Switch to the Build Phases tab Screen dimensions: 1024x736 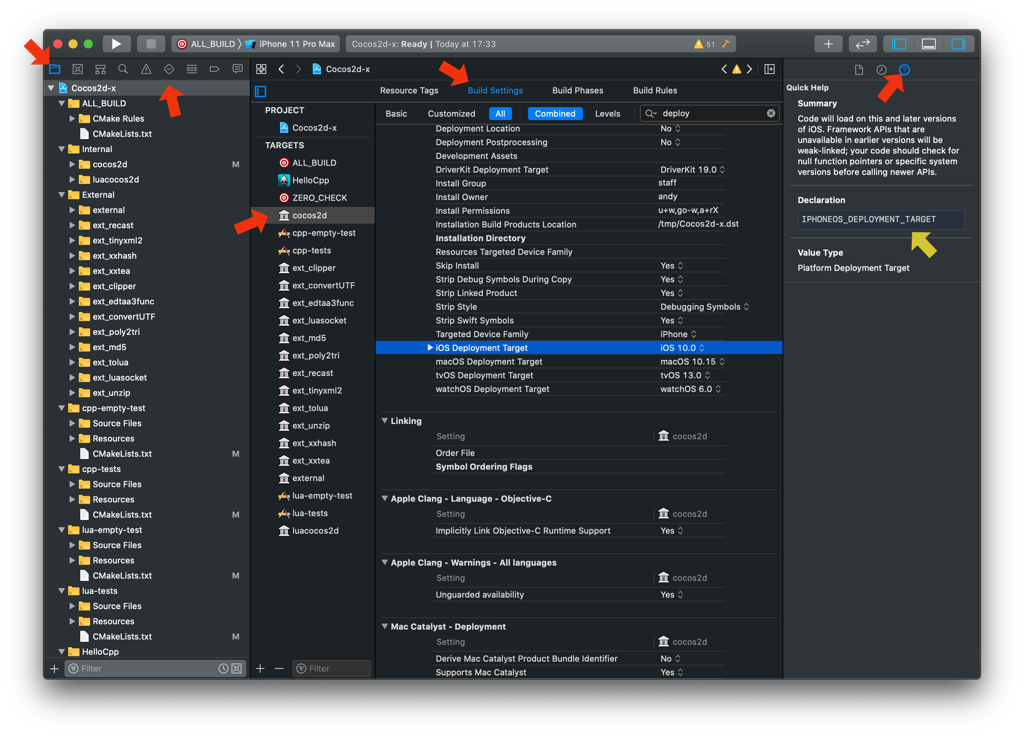(x=577, y=91)
